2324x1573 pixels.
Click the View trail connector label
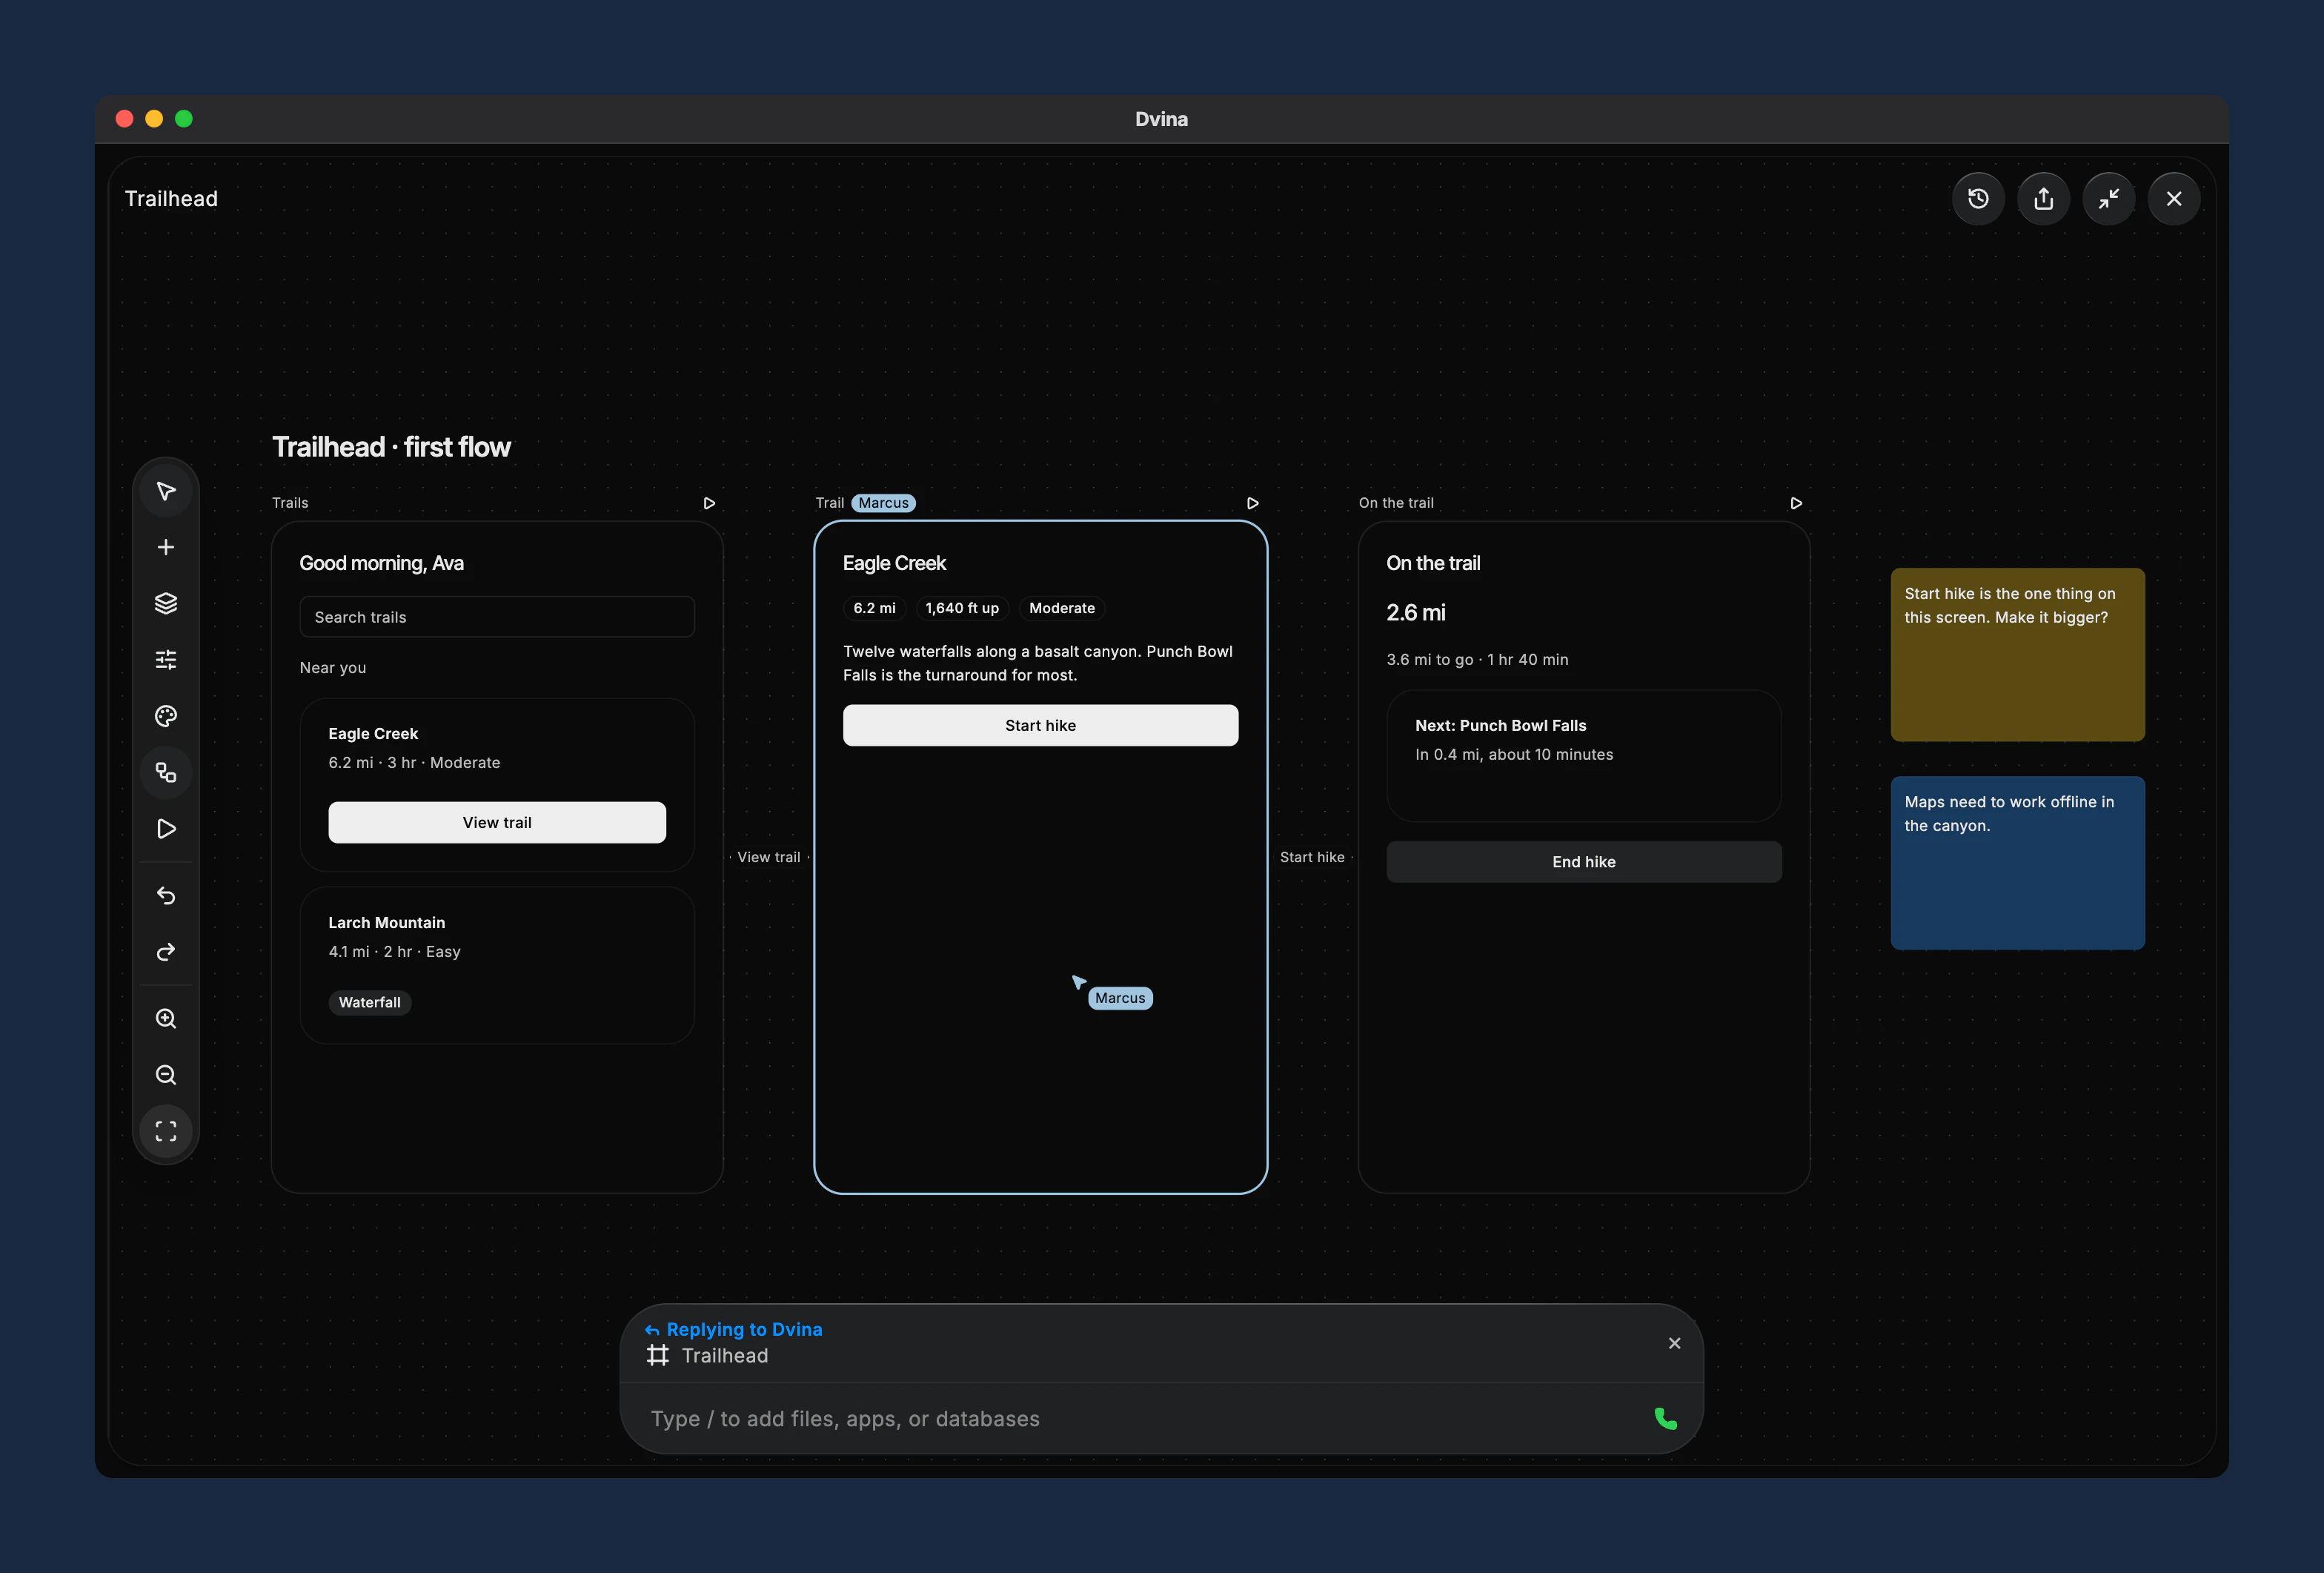(768, 857)
